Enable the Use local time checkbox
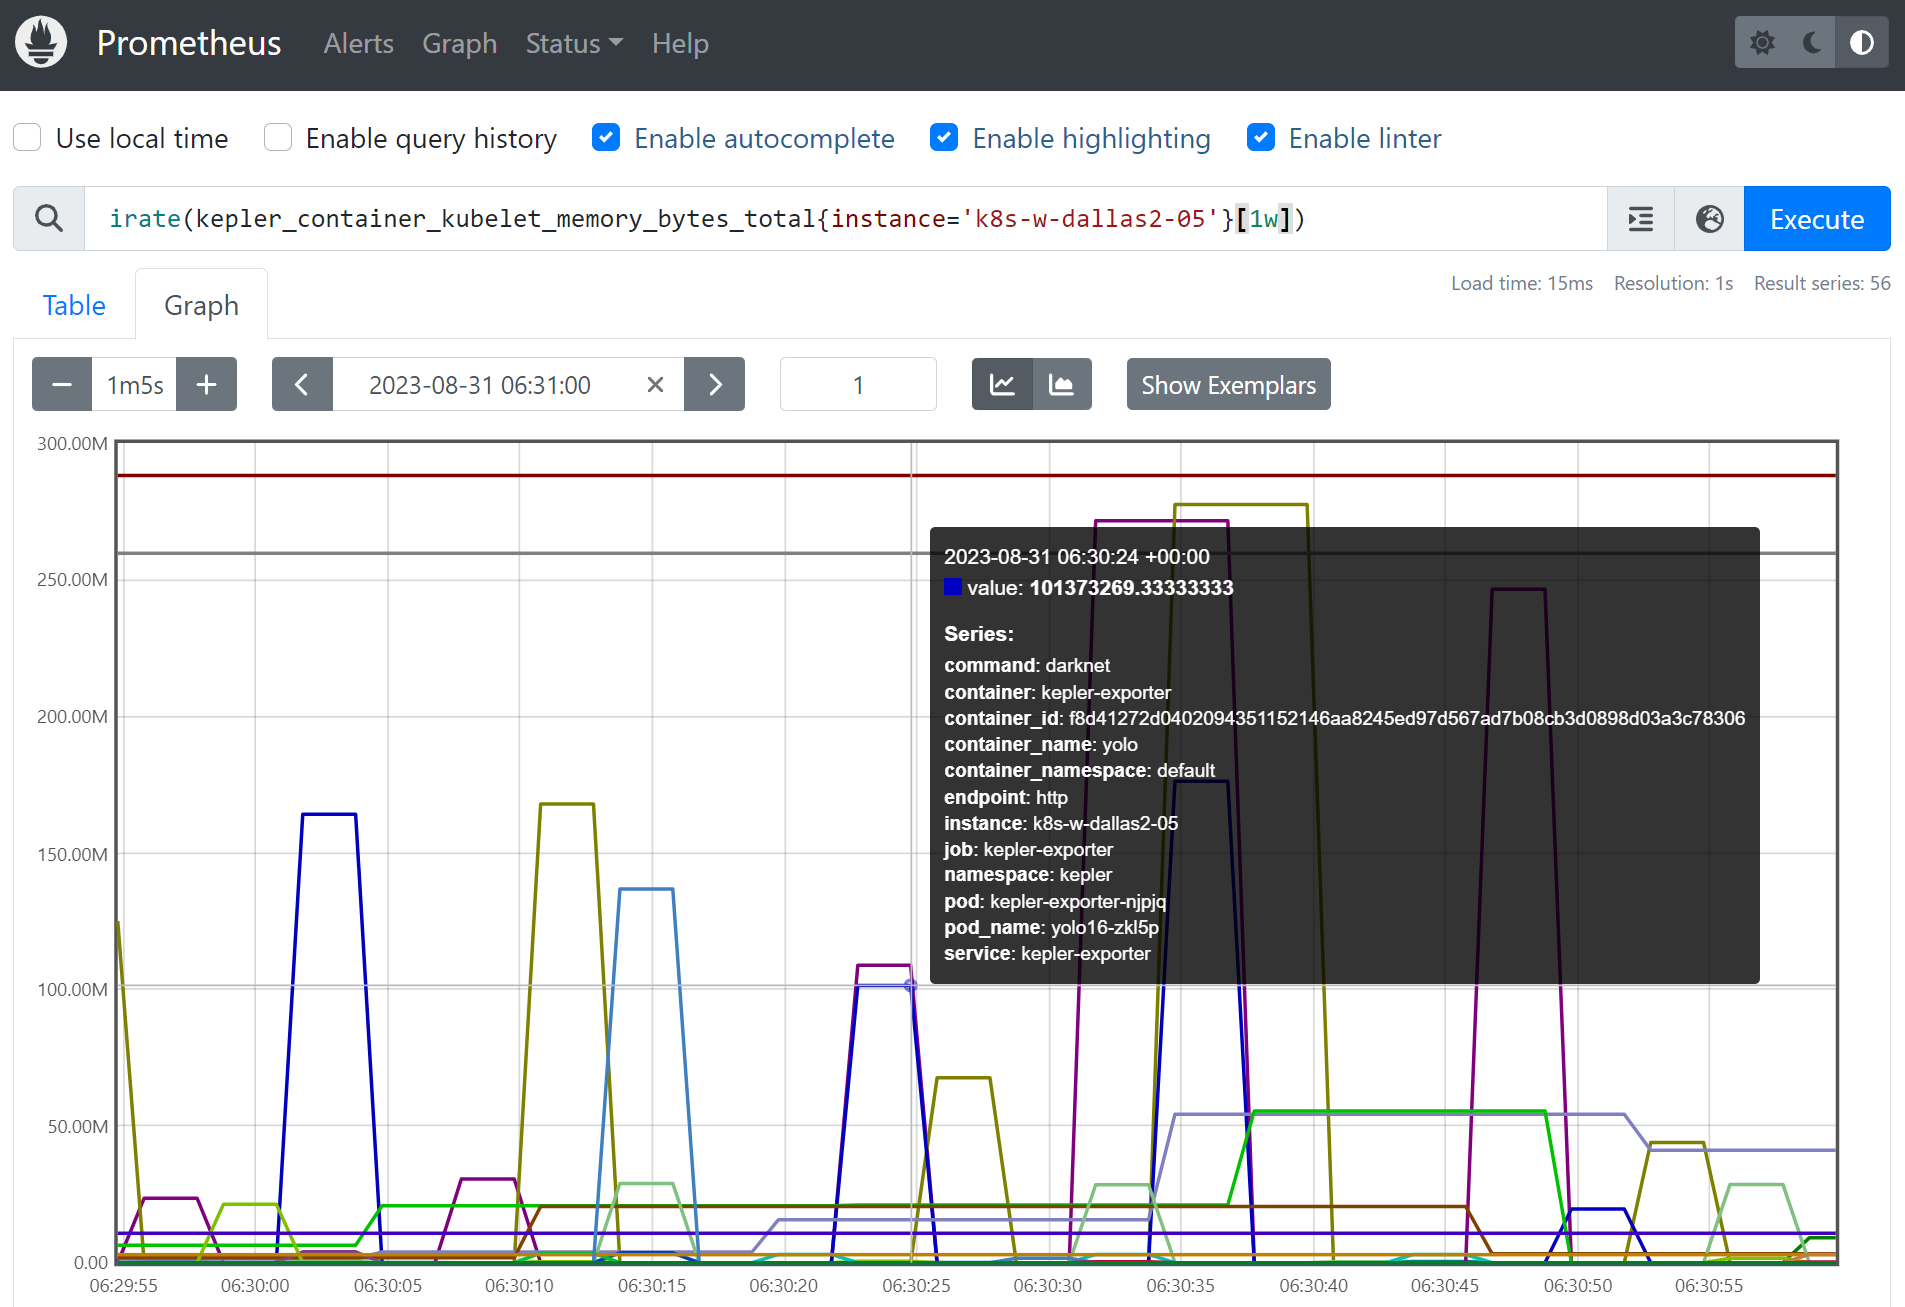 (27, 137)
